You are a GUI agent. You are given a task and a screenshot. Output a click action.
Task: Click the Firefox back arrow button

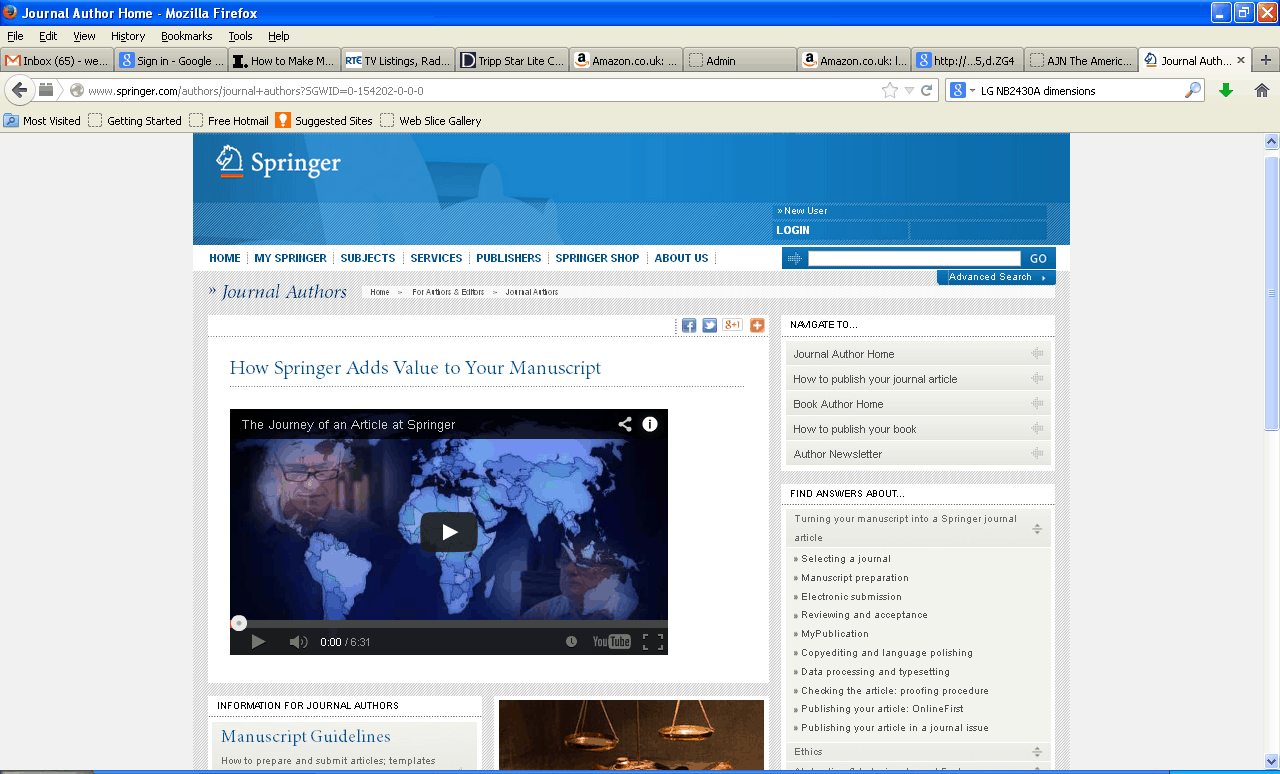20,90
